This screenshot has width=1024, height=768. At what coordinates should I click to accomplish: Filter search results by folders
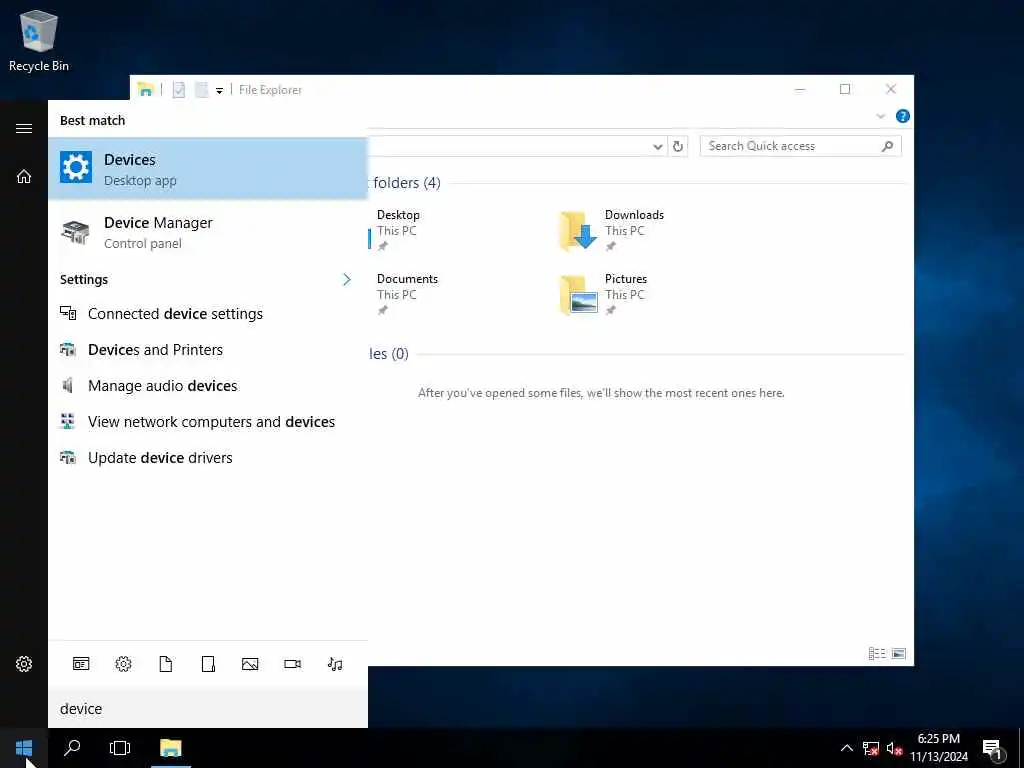coord(208,664)
